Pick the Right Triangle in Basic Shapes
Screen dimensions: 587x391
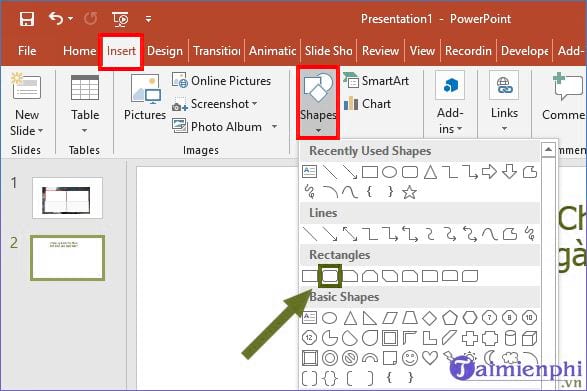pos(369,318)
